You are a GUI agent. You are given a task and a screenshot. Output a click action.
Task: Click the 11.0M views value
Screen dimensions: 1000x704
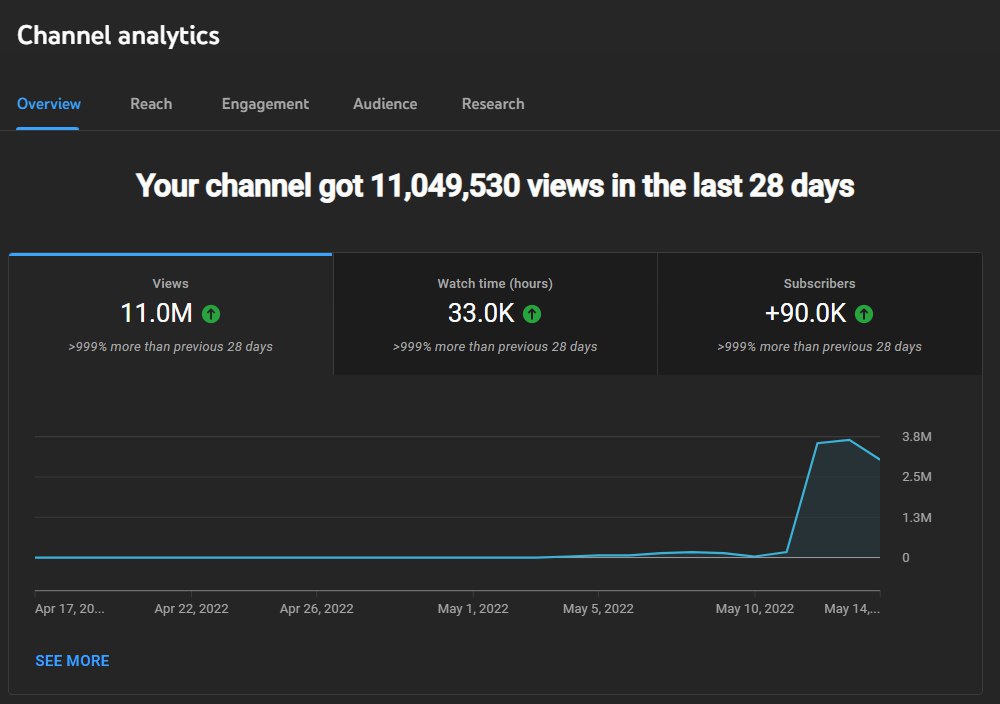tap(156, 314)
